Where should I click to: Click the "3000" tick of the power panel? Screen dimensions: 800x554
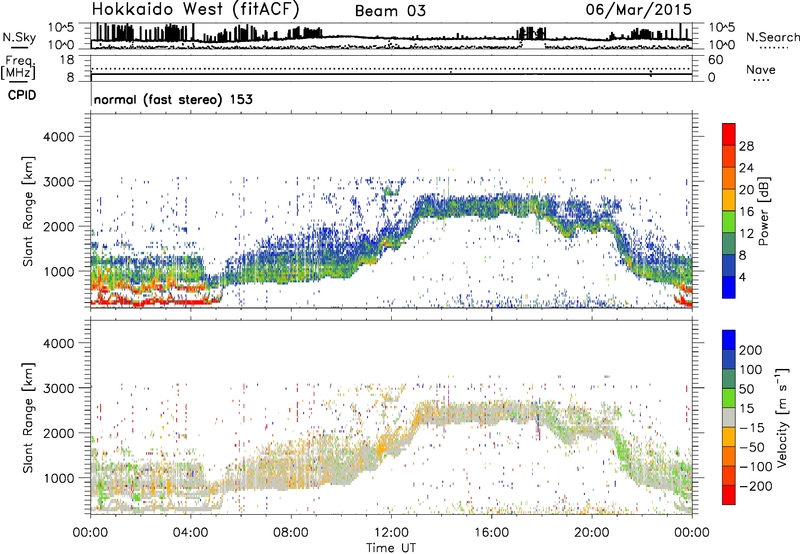(59, 181)
